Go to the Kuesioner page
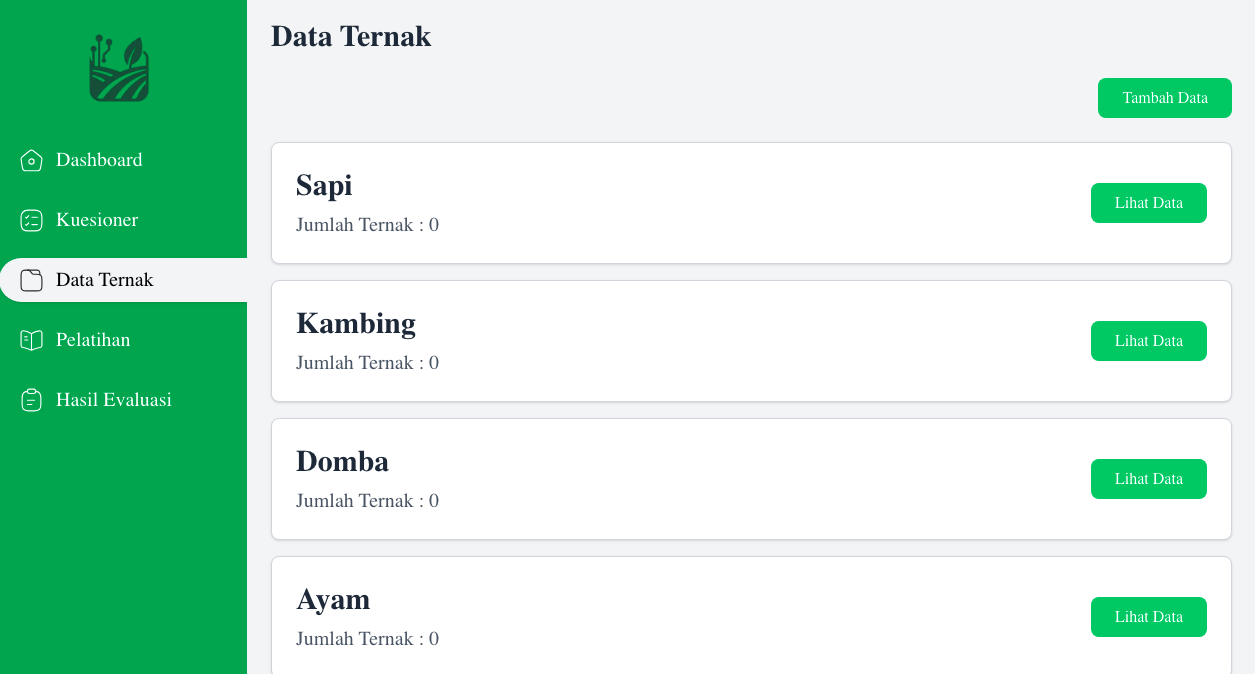This screenshot has height=674, width=1255. pos(97,220)
